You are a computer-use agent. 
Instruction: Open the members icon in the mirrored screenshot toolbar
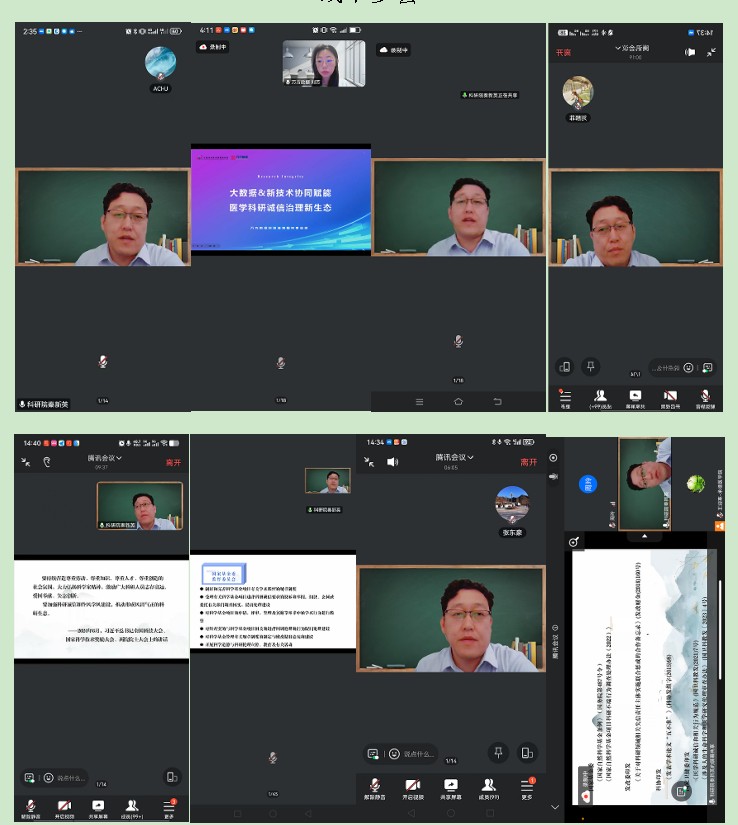tap(600, 399)
